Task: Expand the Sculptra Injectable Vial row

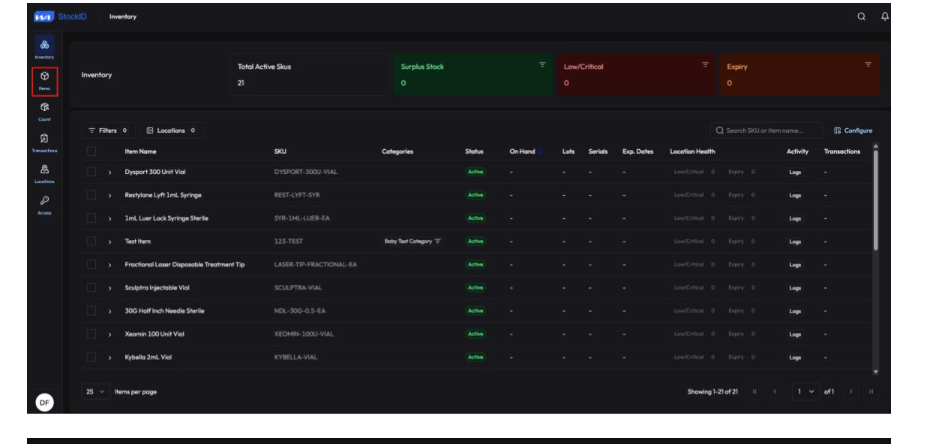Action: [110, 288]
